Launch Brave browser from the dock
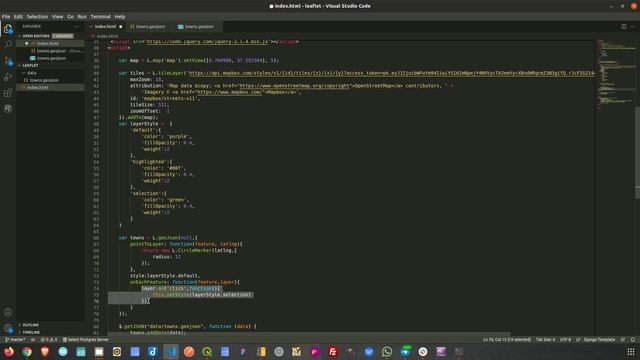The width and height of the screenshot is (640, 360). [x=45, y=351]
